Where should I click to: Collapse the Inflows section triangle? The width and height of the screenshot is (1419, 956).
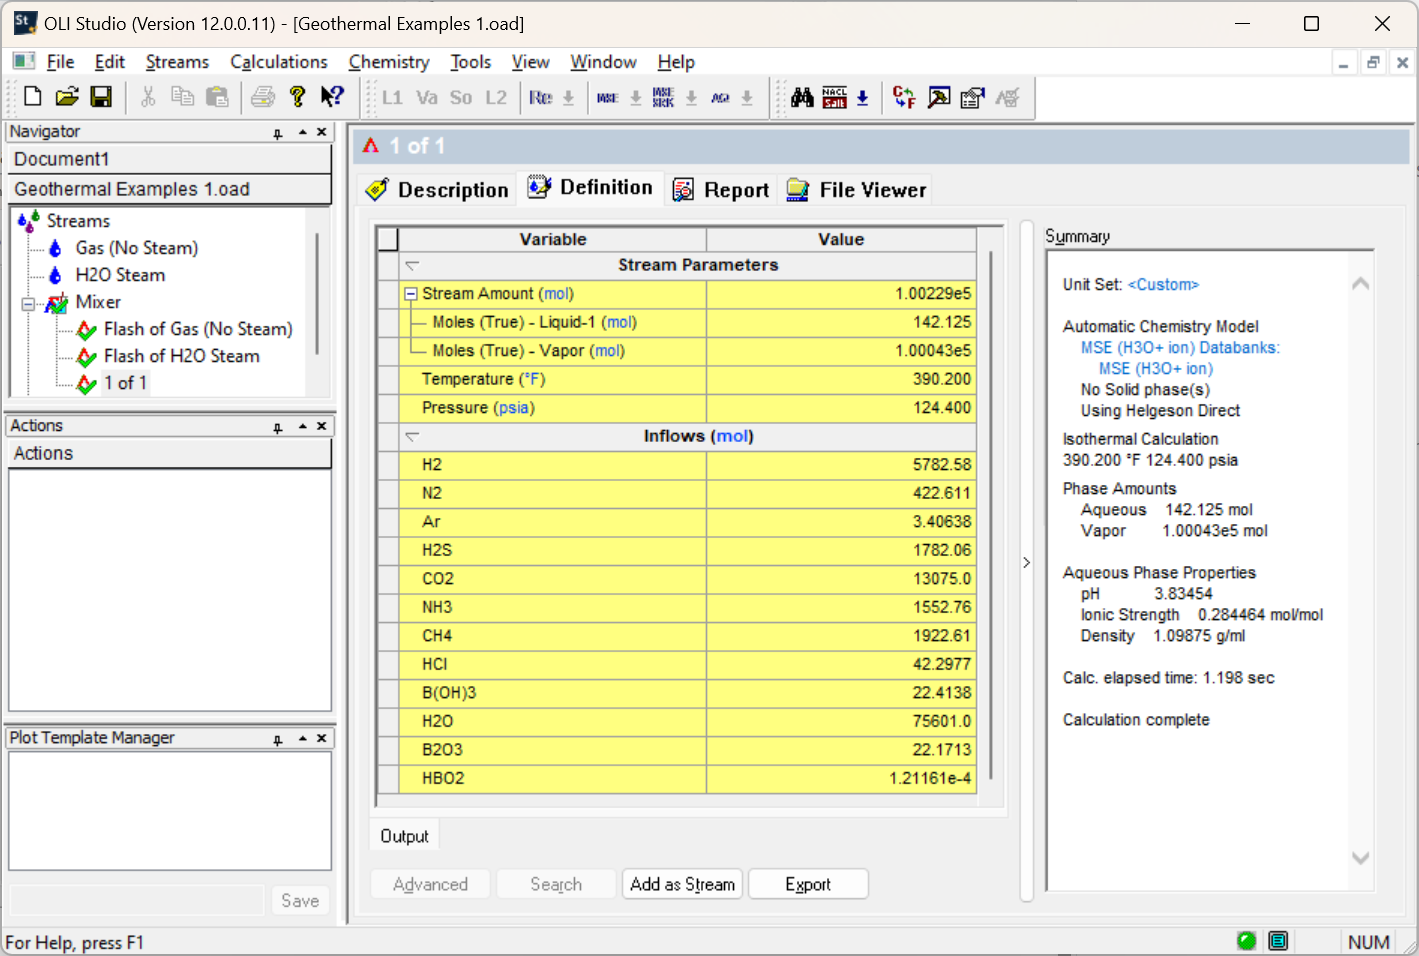412,436
